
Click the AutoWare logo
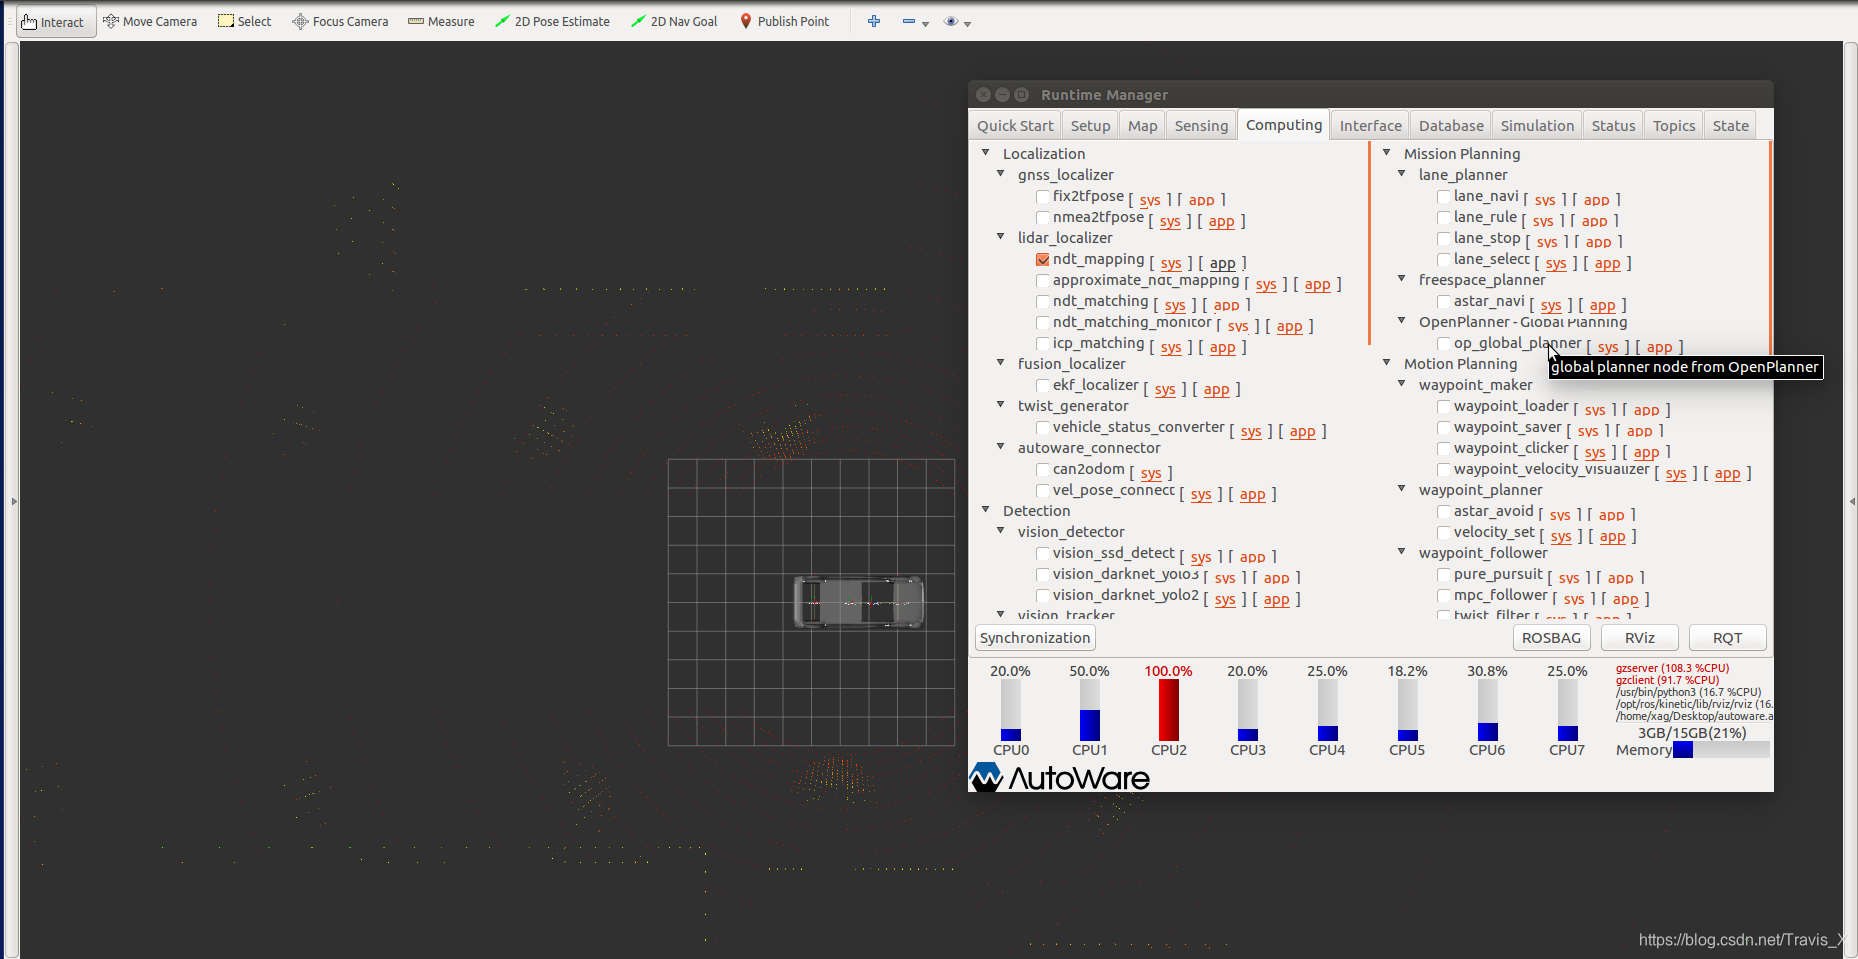pos(1060,777)
